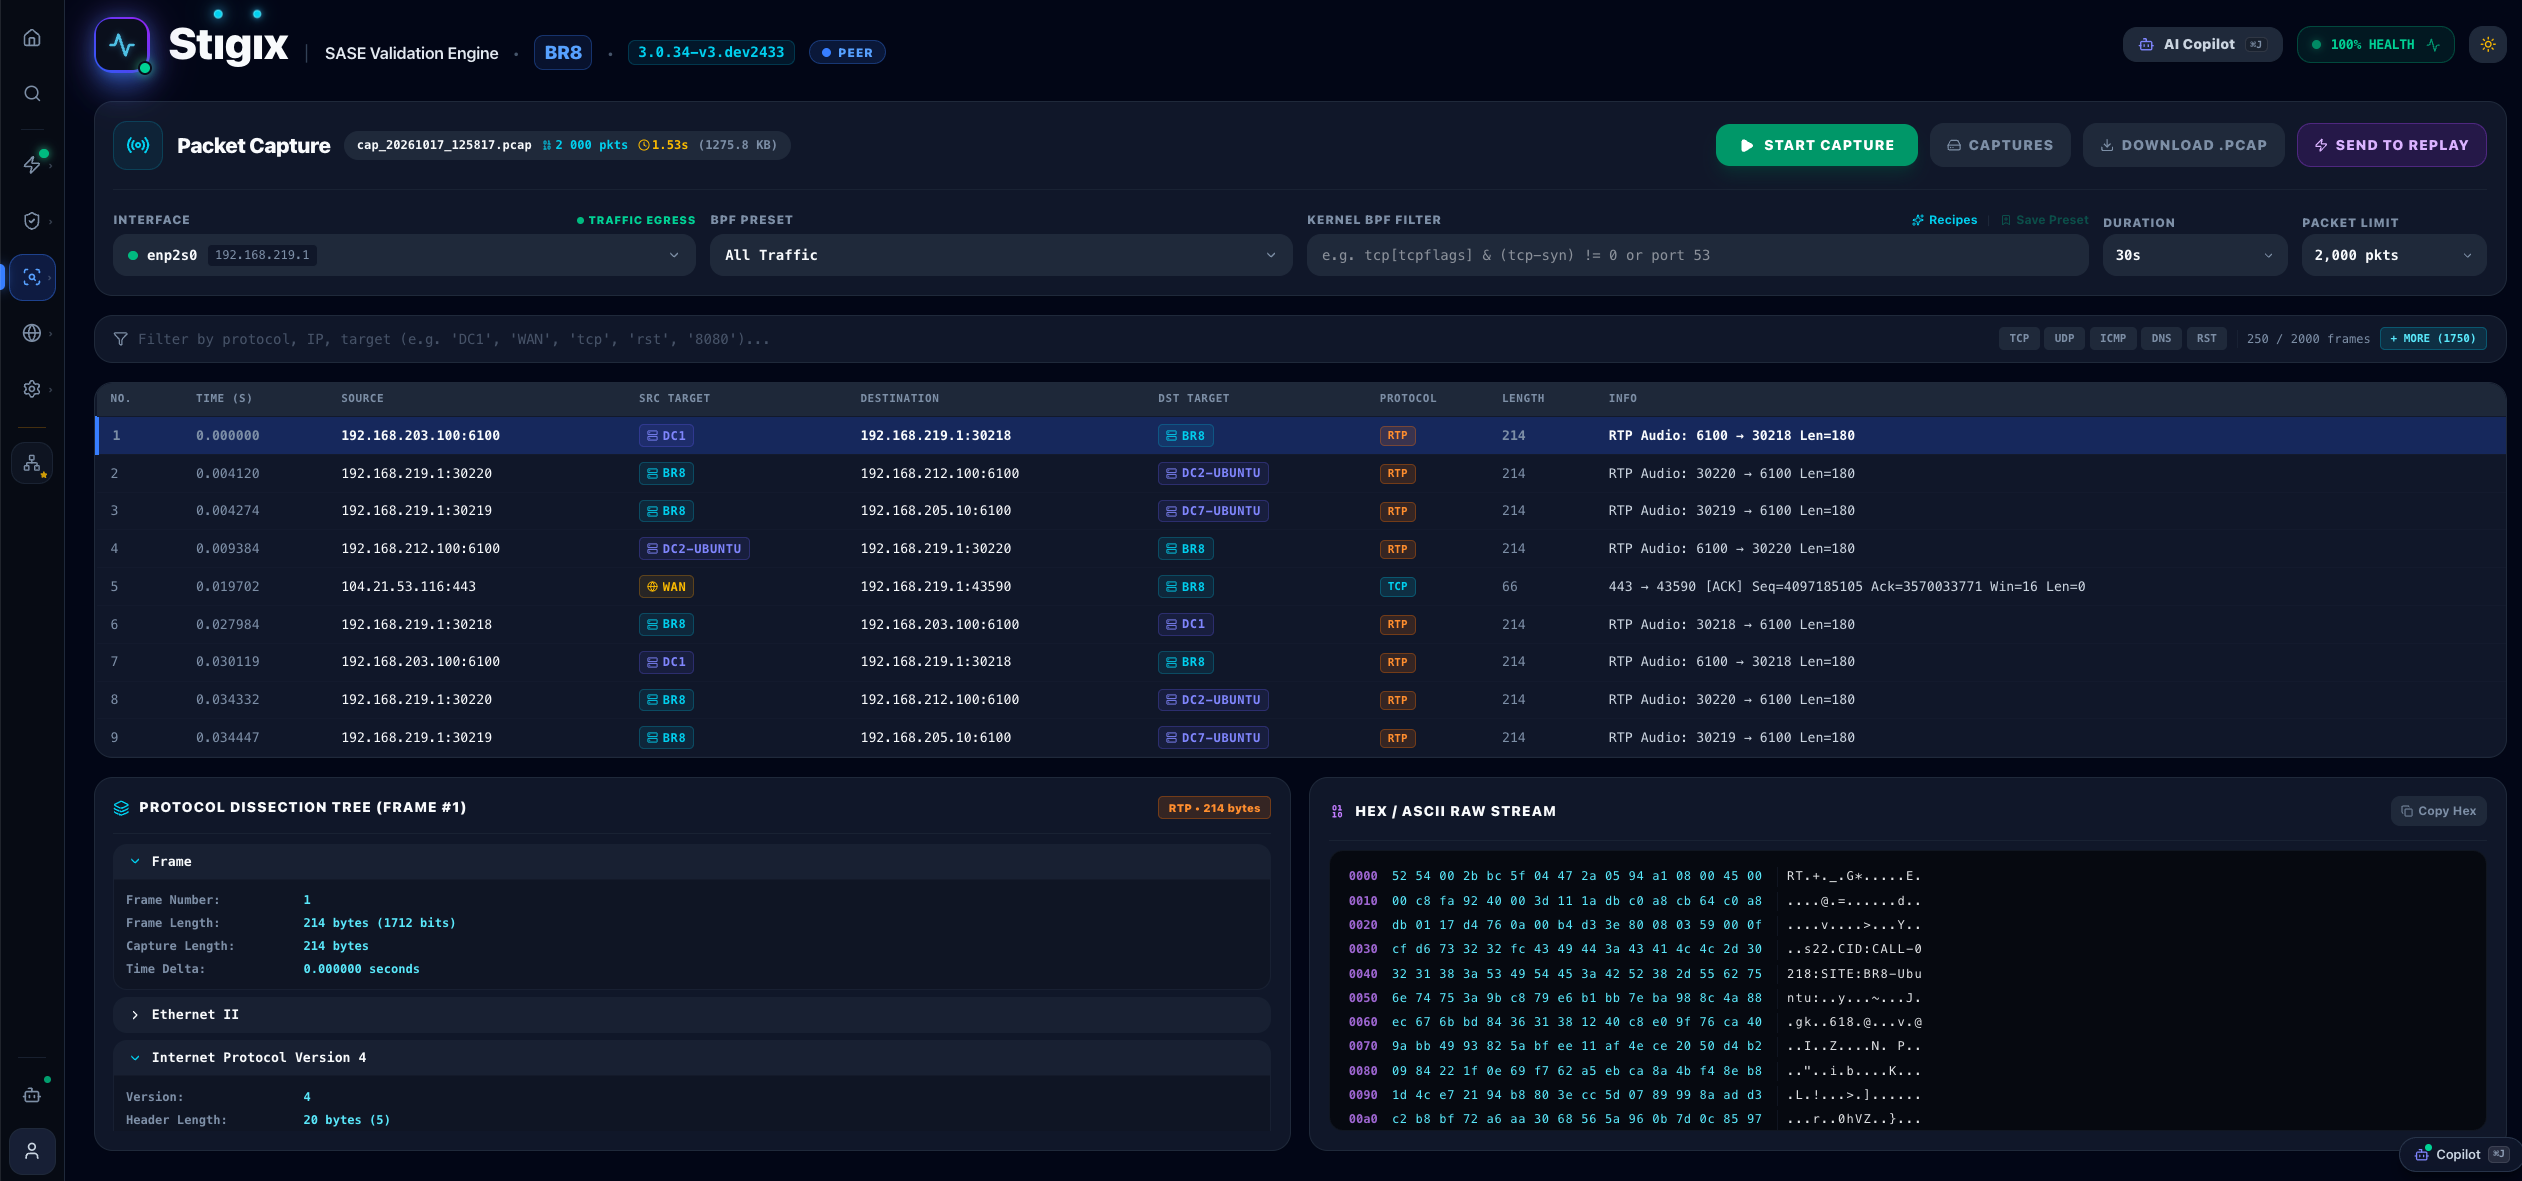
Task: Click the WAN source target tag
Action: click(666, 587)
